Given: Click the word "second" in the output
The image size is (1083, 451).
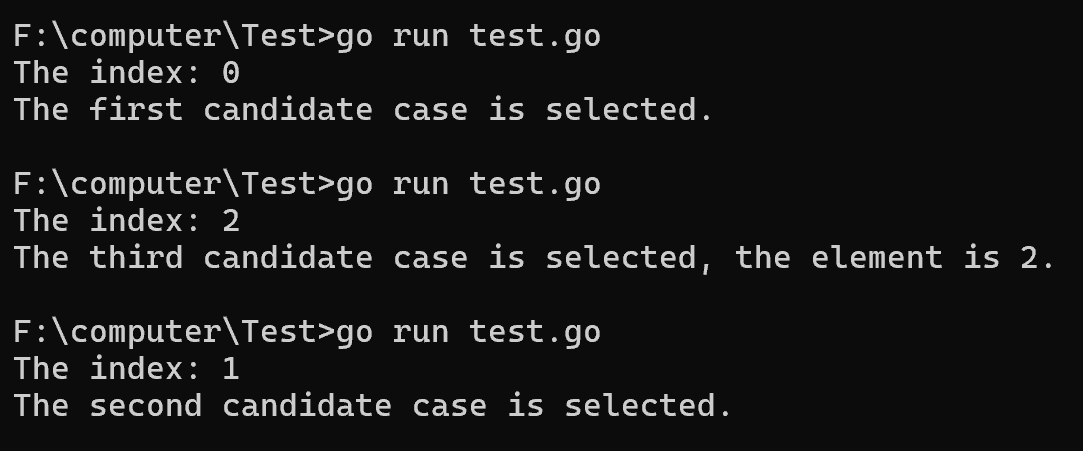Looking at the screenshot, I should [x=146, y=406].
